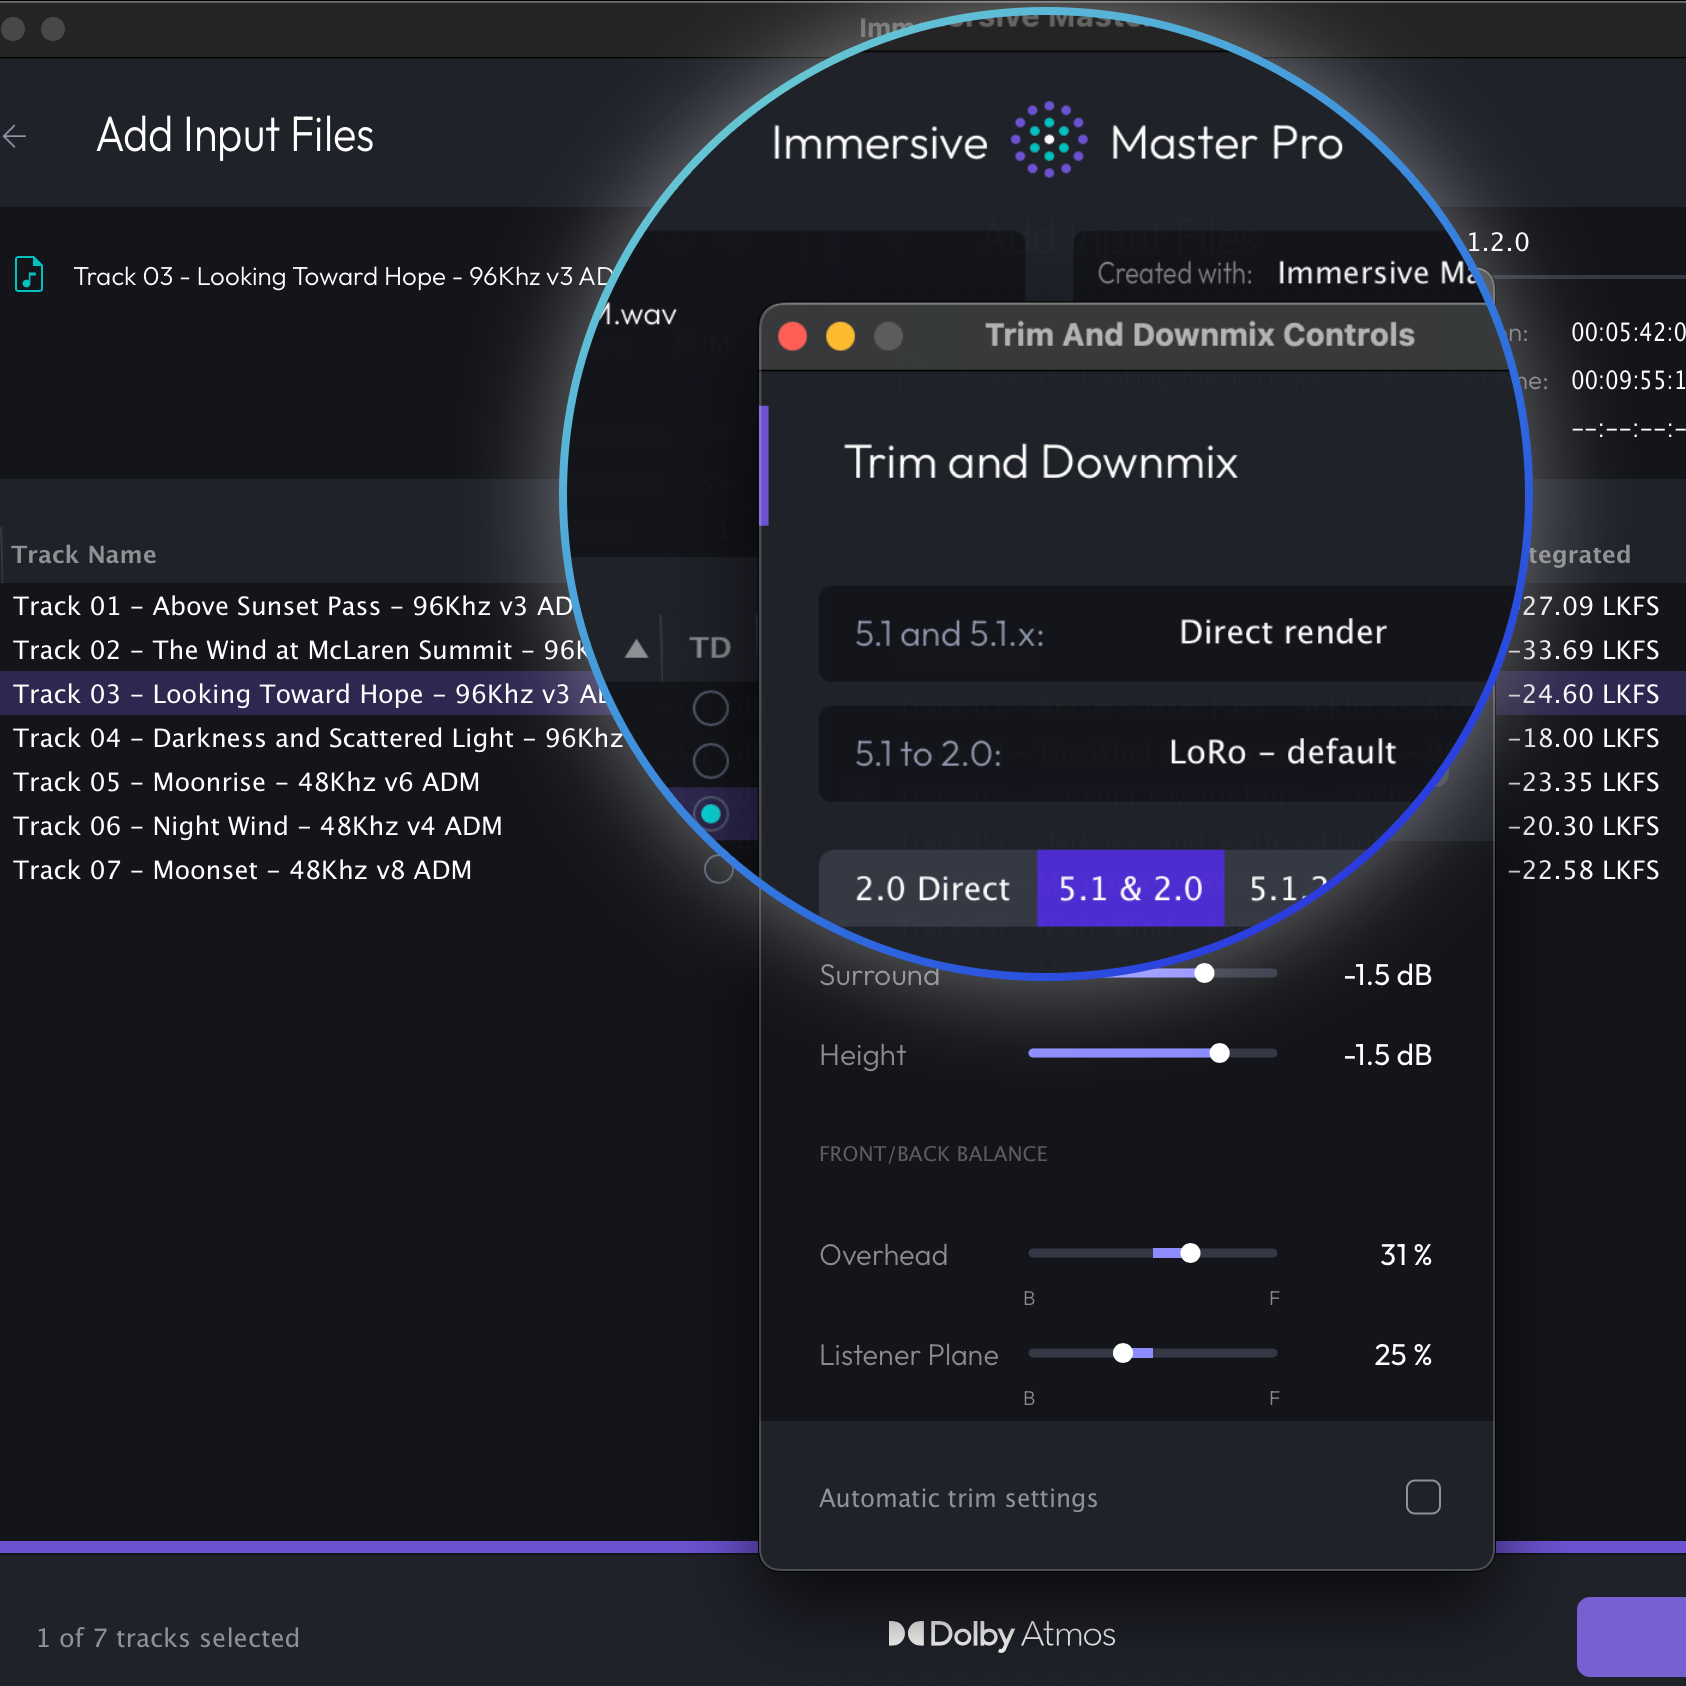Click the Height -1.5 dB value
Viewport: 1686px width, 1686px height.
click(x=1387, y=1055)
